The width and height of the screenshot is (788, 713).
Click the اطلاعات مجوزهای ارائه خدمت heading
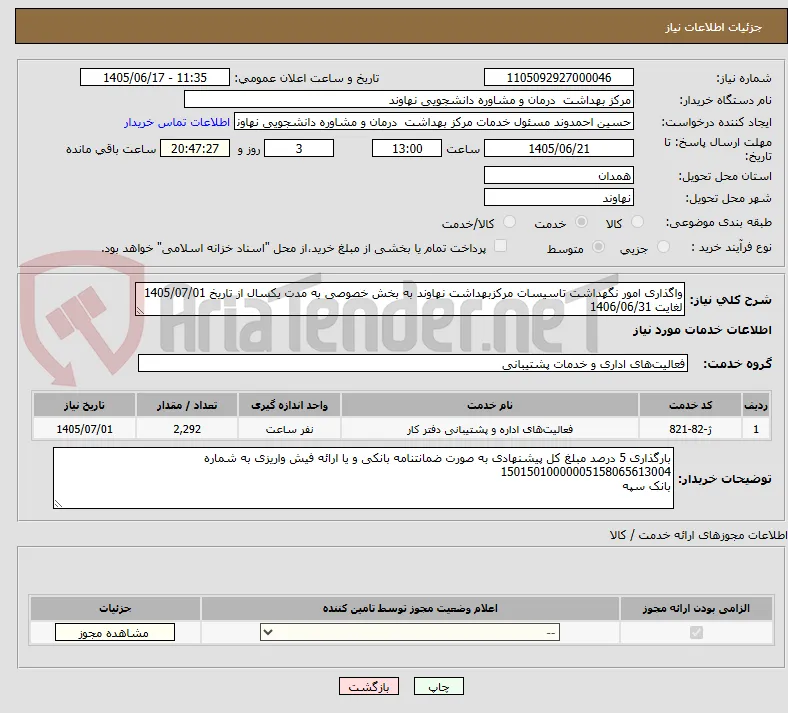tap(699, 535)
